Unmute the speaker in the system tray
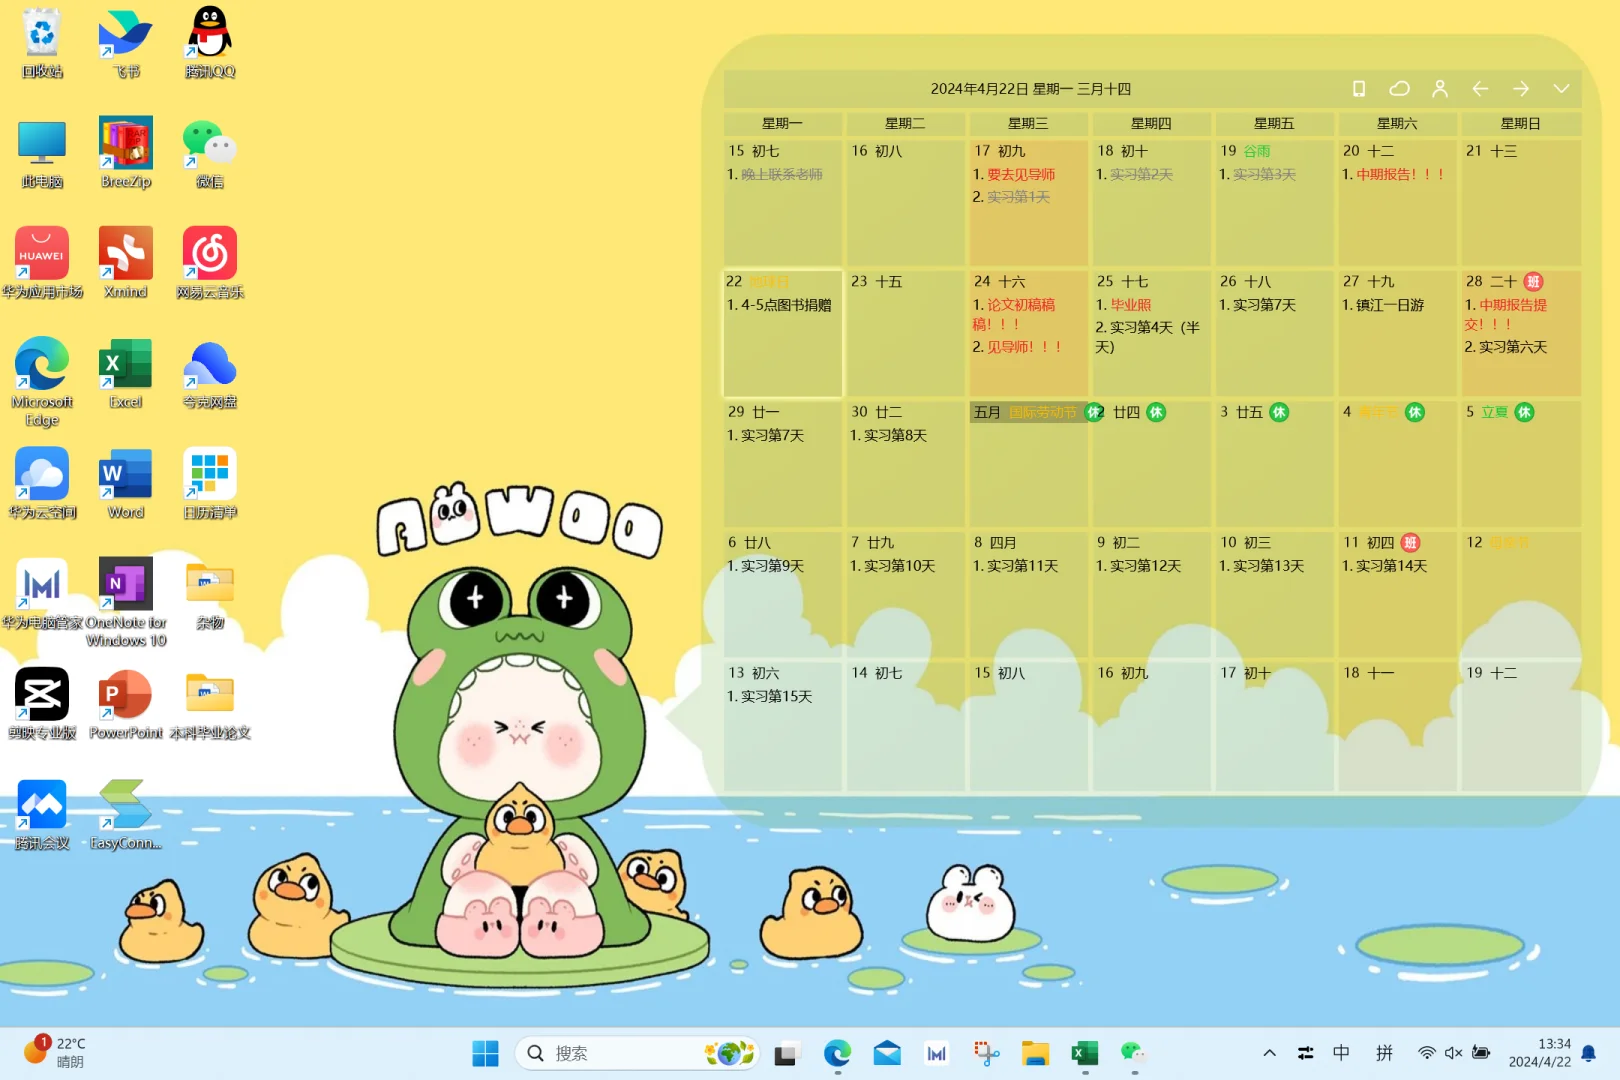 tap(1452, 1053)
